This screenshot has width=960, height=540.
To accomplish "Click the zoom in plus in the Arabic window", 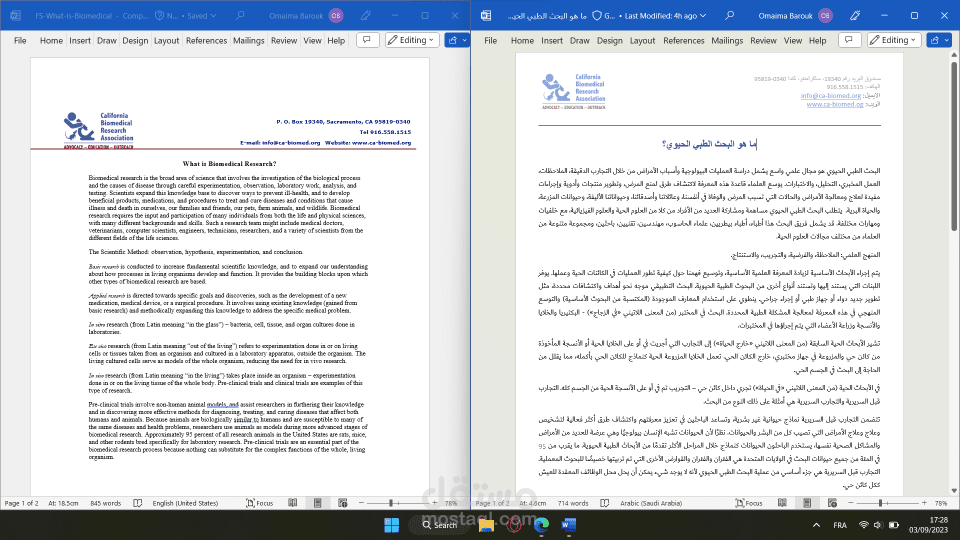I will pos(924,503).
